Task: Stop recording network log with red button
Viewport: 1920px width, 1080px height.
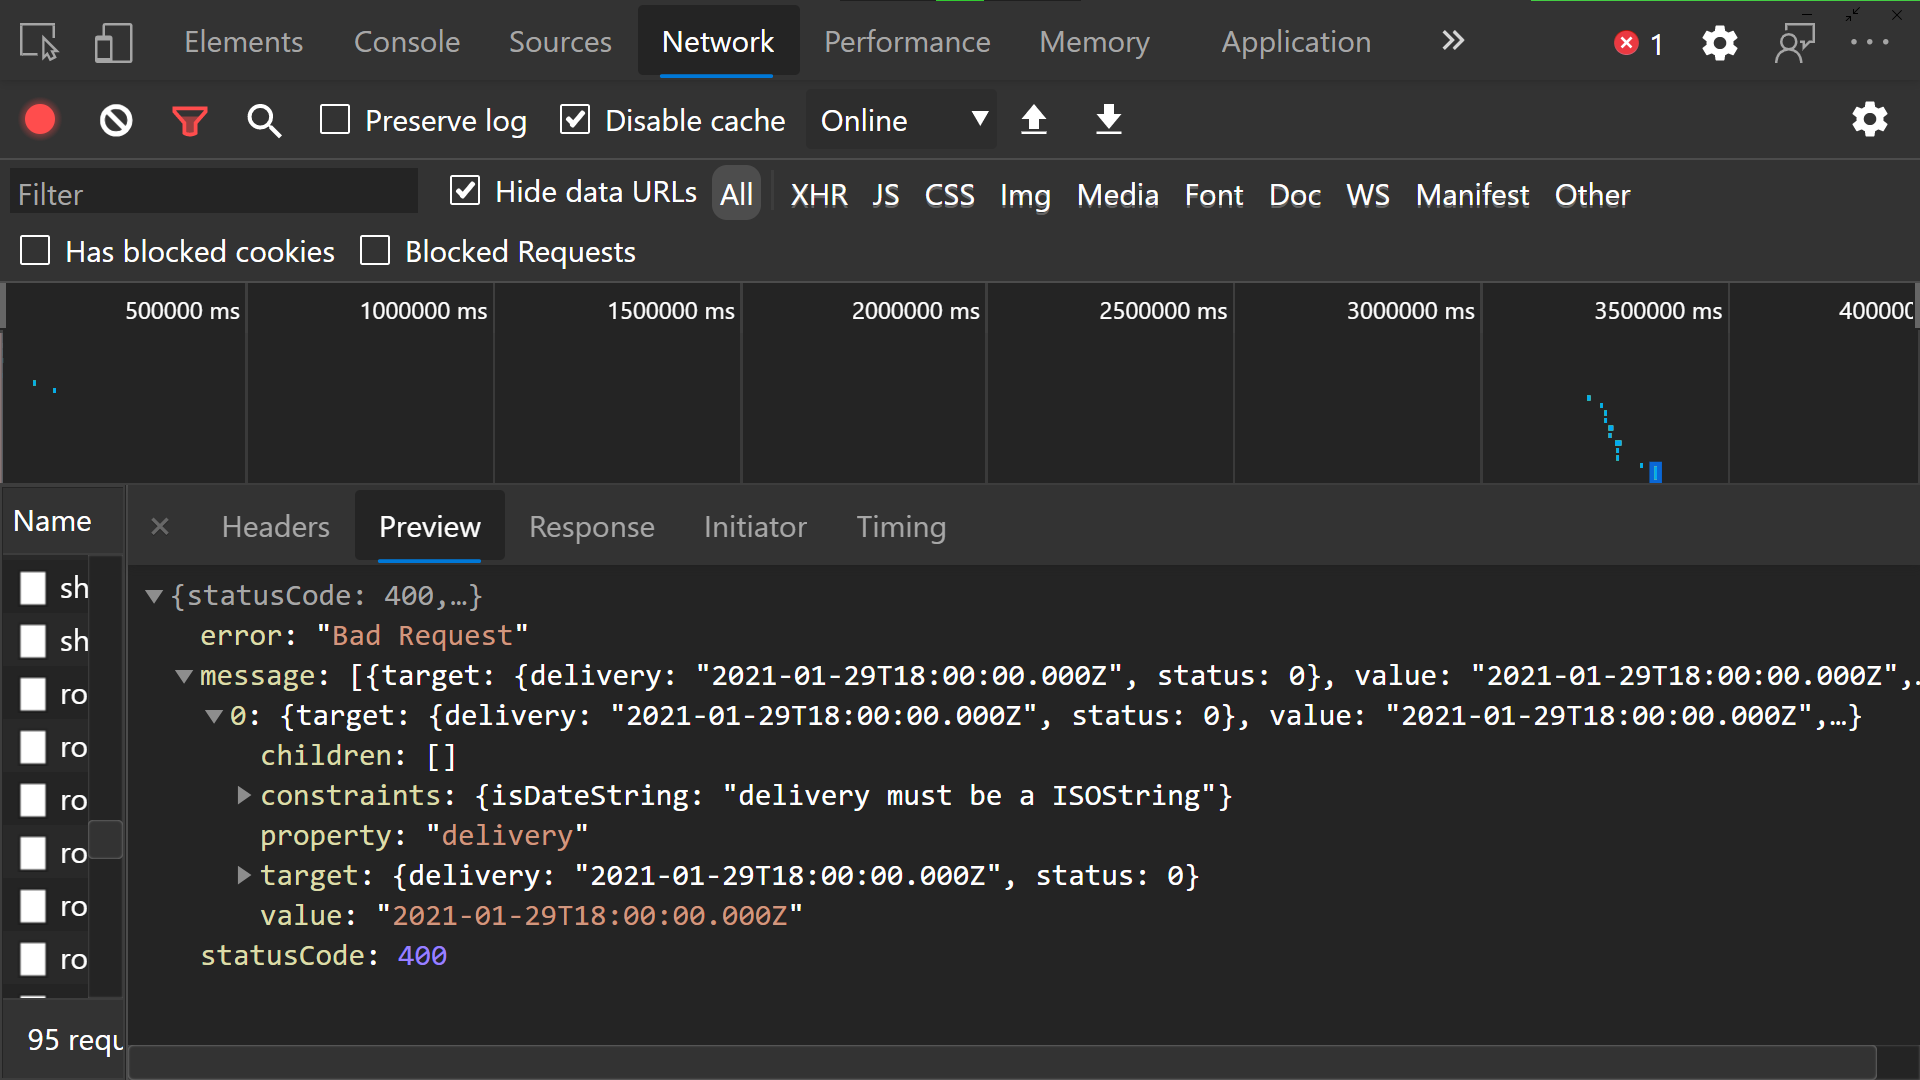Action: (40, 120)
